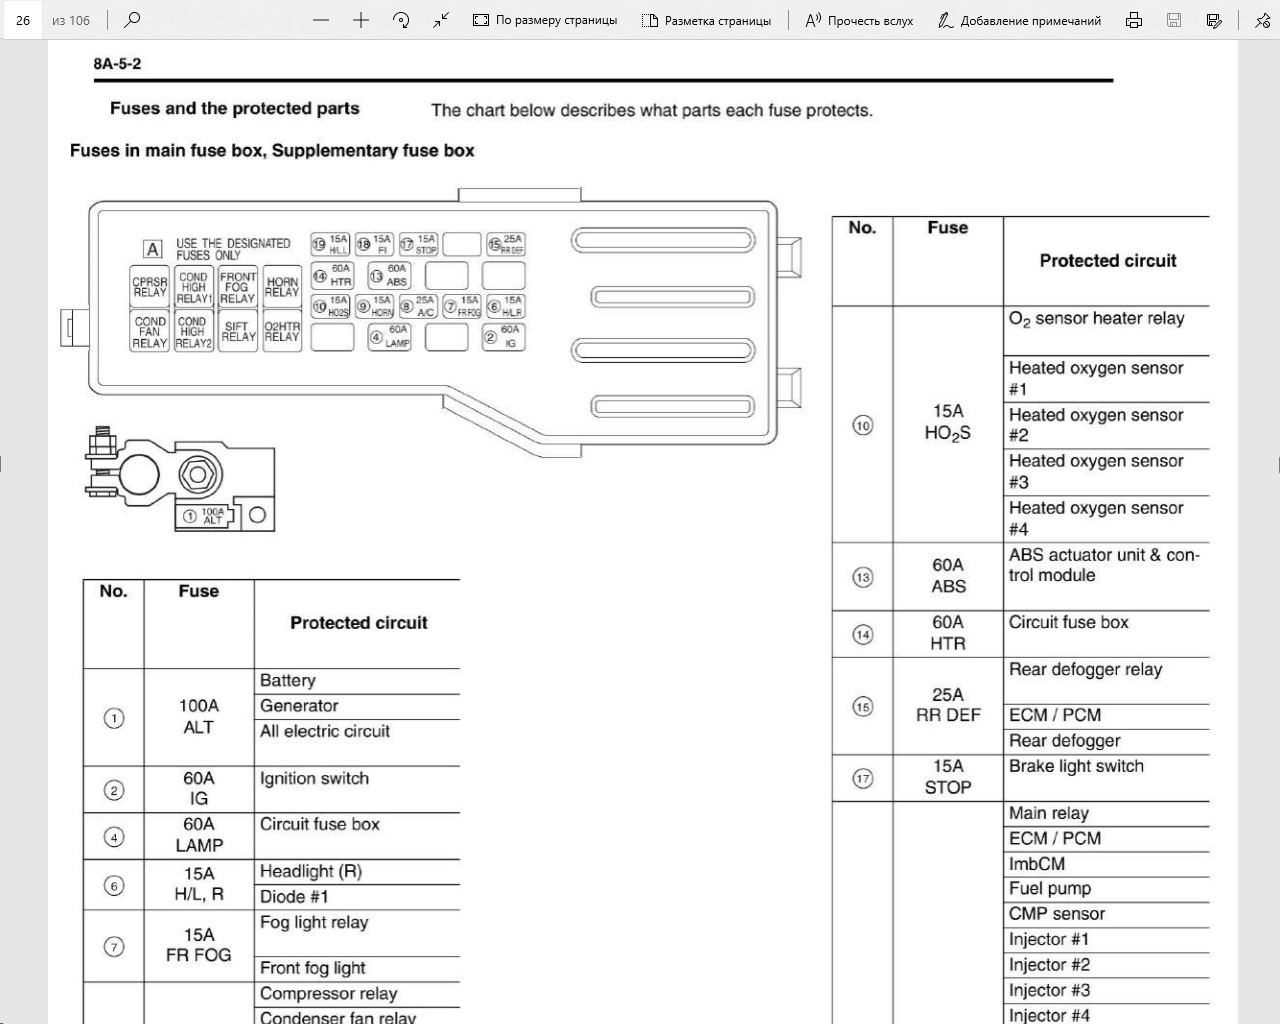Click the greyed-out save floppy icon
The width and height of the screenshot is (1280, 1024).
(x=1174, y=20)
